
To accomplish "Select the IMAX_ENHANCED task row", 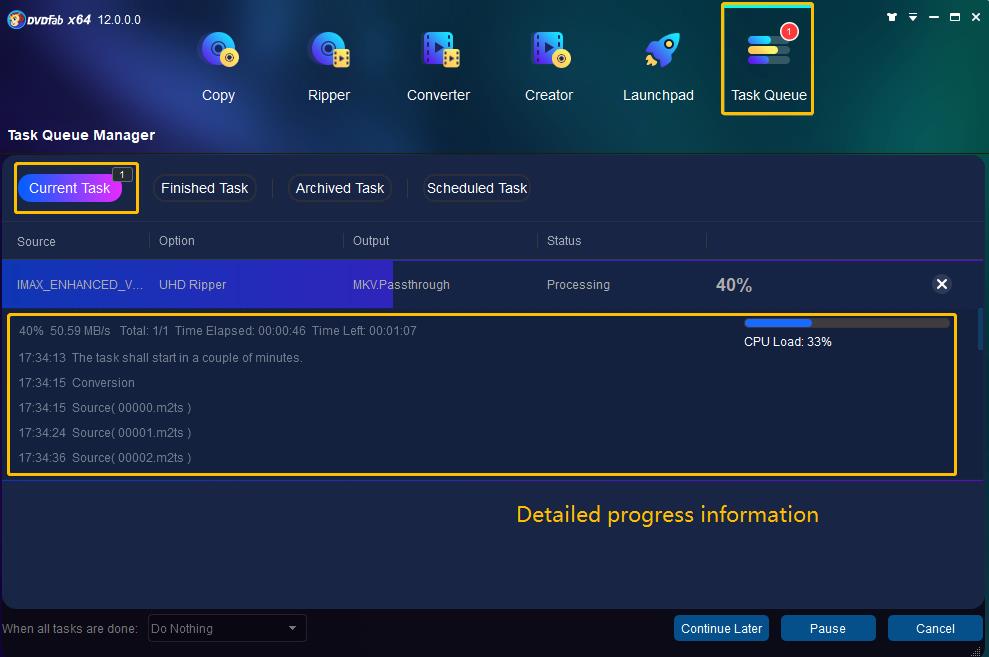I will [80, 285].
